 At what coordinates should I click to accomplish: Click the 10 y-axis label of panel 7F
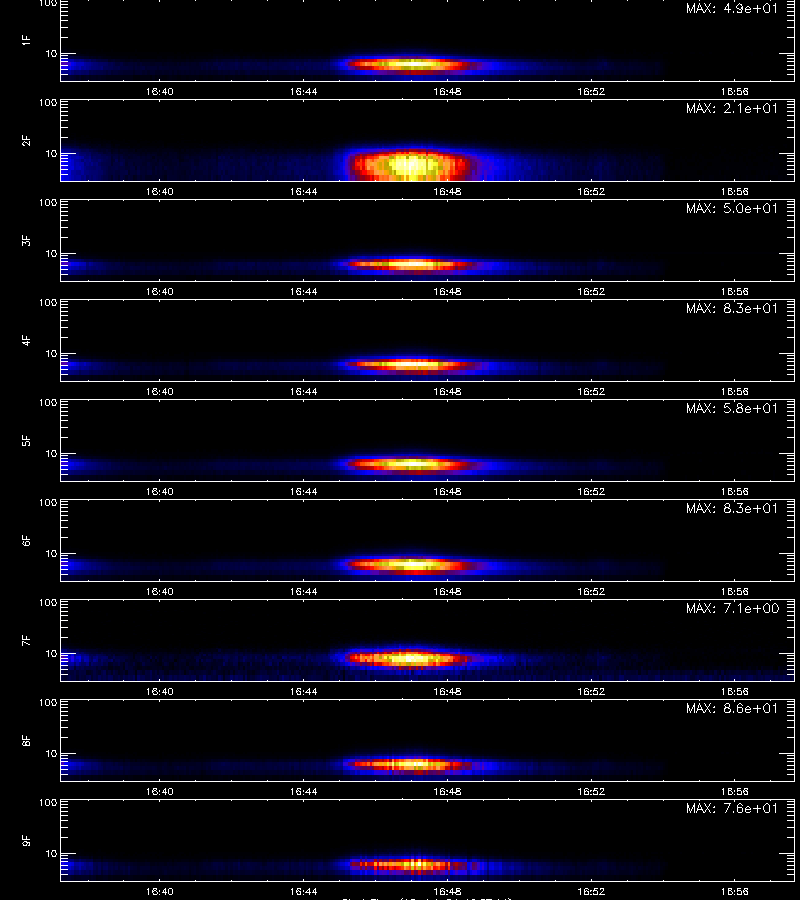(52, 654)
